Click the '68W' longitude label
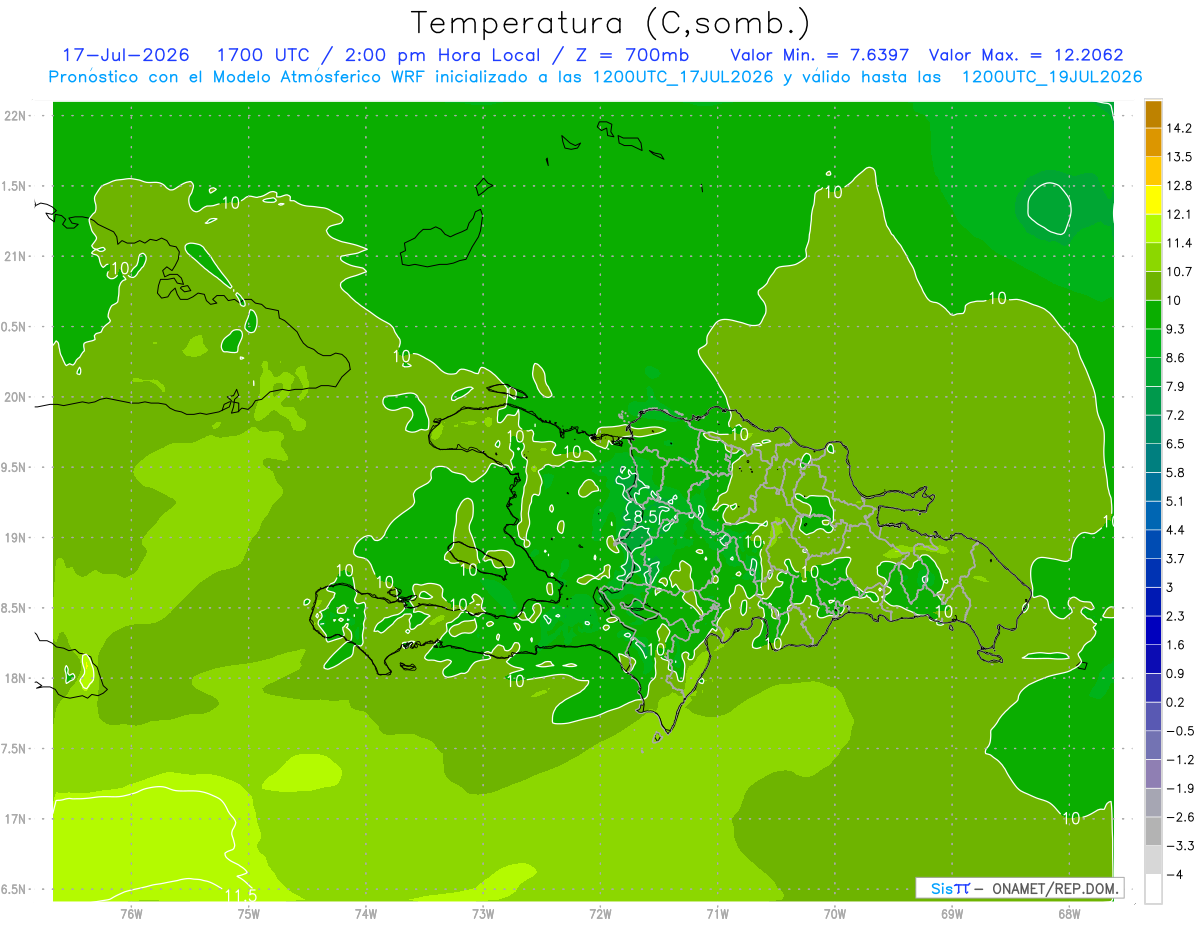Viewport: 1200px width, 927px height. pos(1068,913)
